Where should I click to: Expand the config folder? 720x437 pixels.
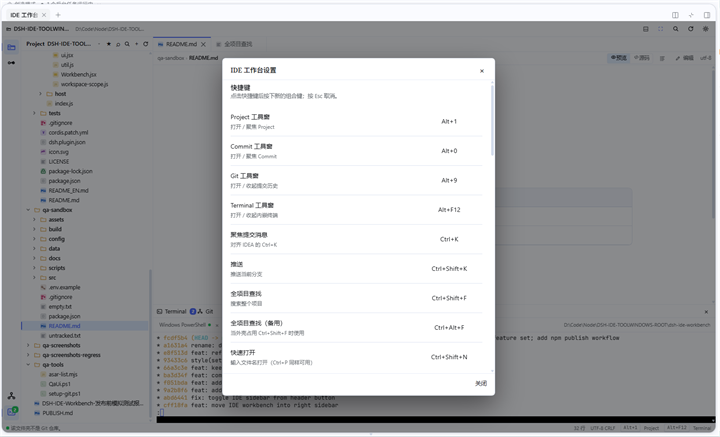(34, 239)
